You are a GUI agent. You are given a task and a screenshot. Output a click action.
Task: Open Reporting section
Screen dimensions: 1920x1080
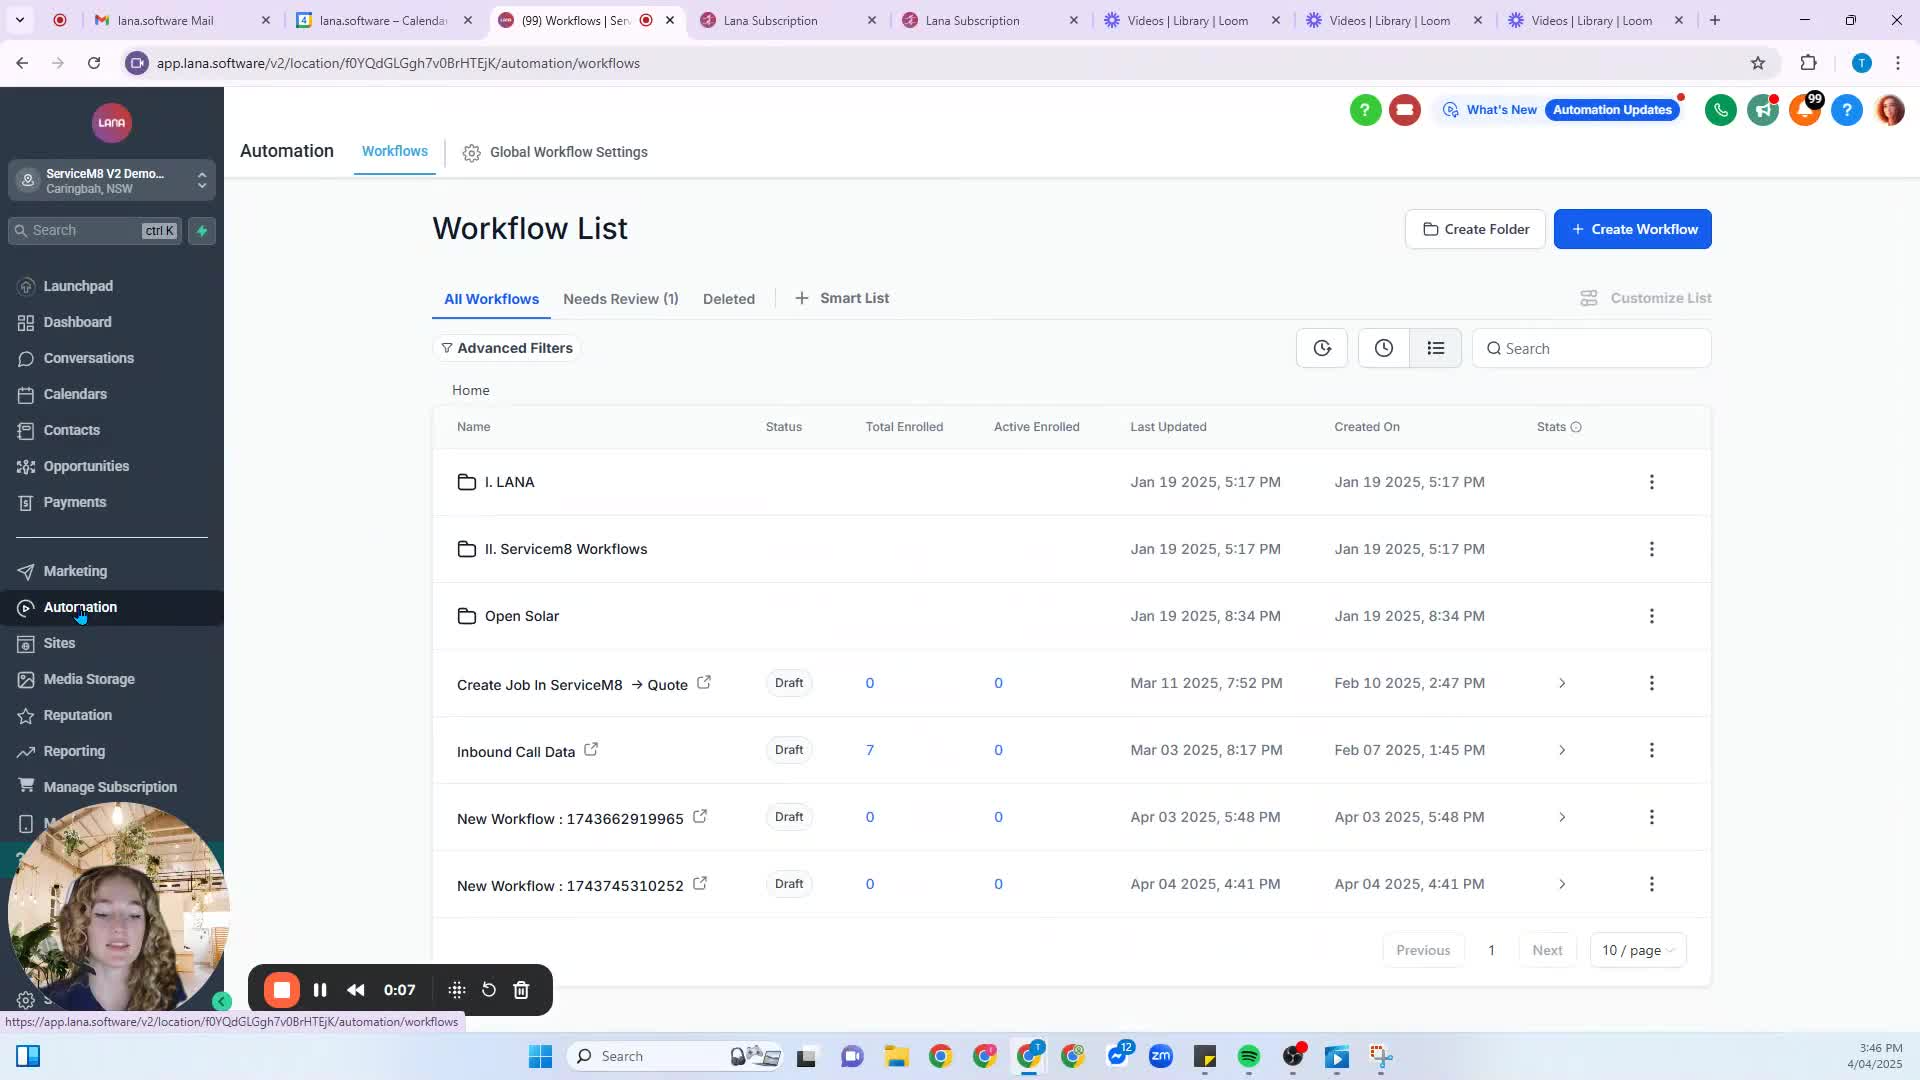pos(74,751)
